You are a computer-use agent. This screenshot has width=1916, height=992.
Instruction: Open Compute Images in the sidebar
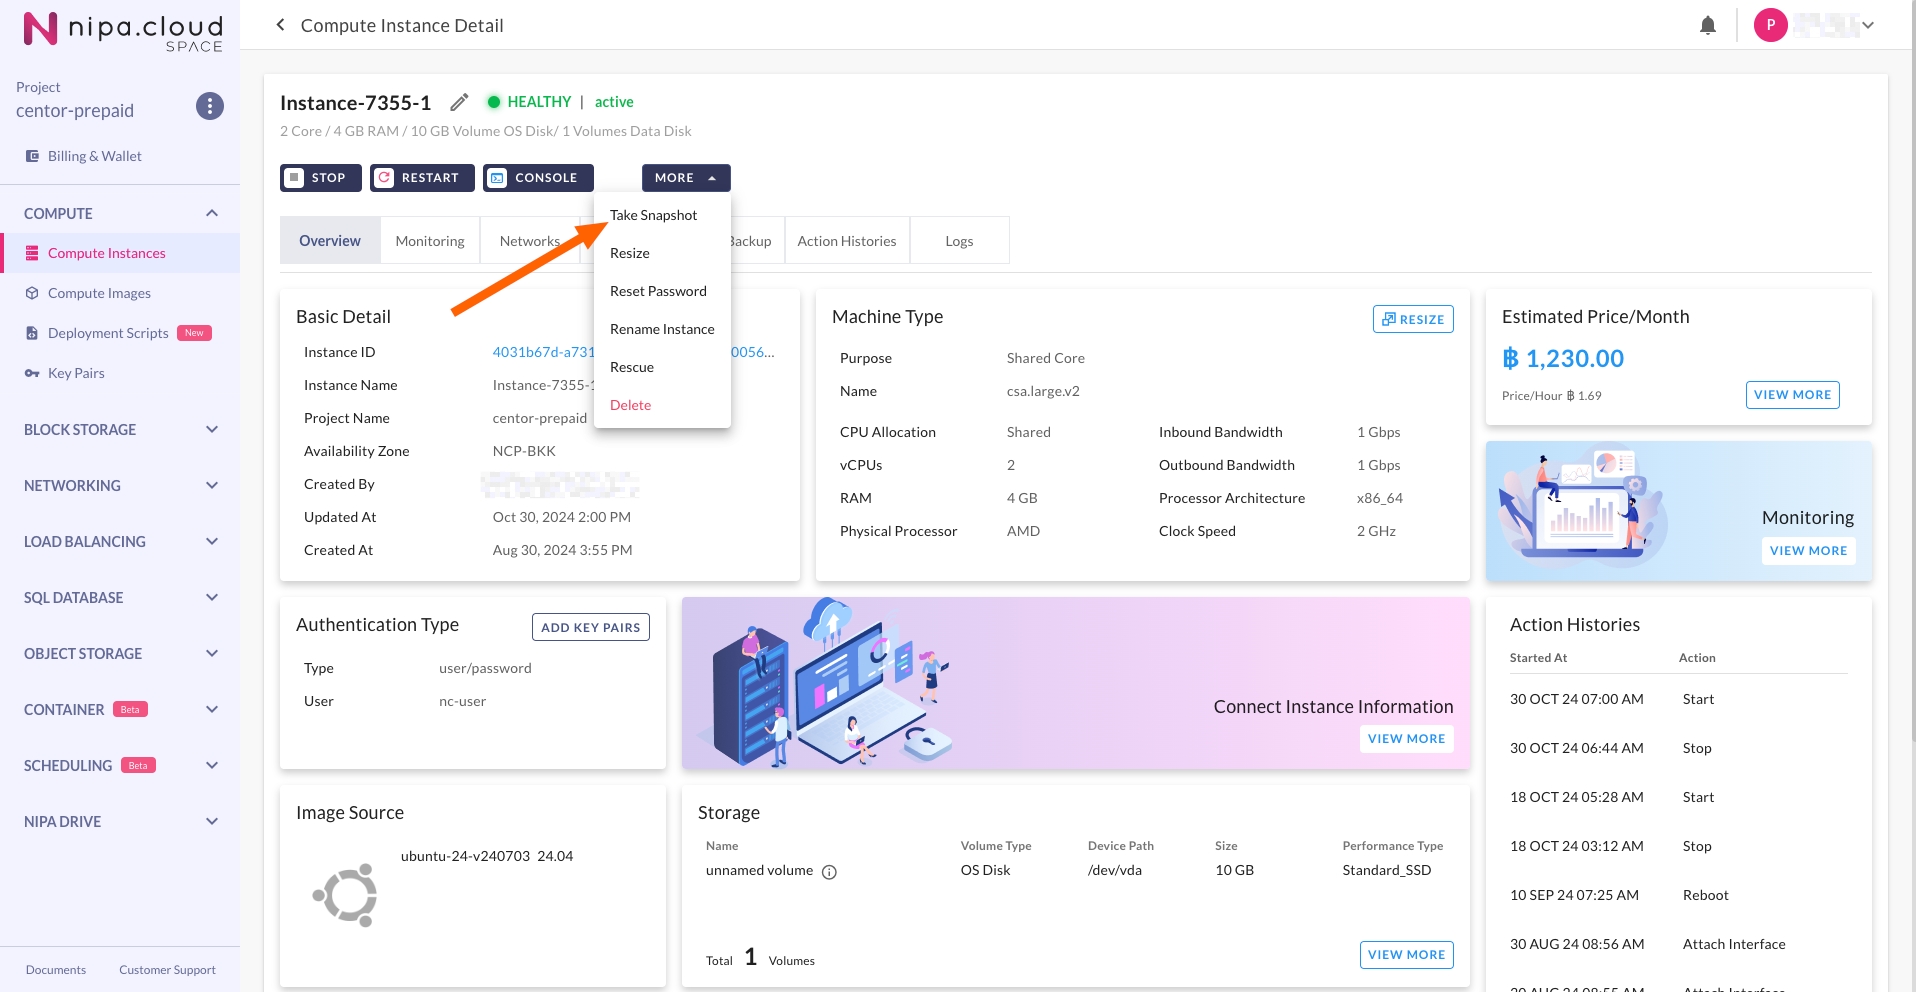pos(99,293)
